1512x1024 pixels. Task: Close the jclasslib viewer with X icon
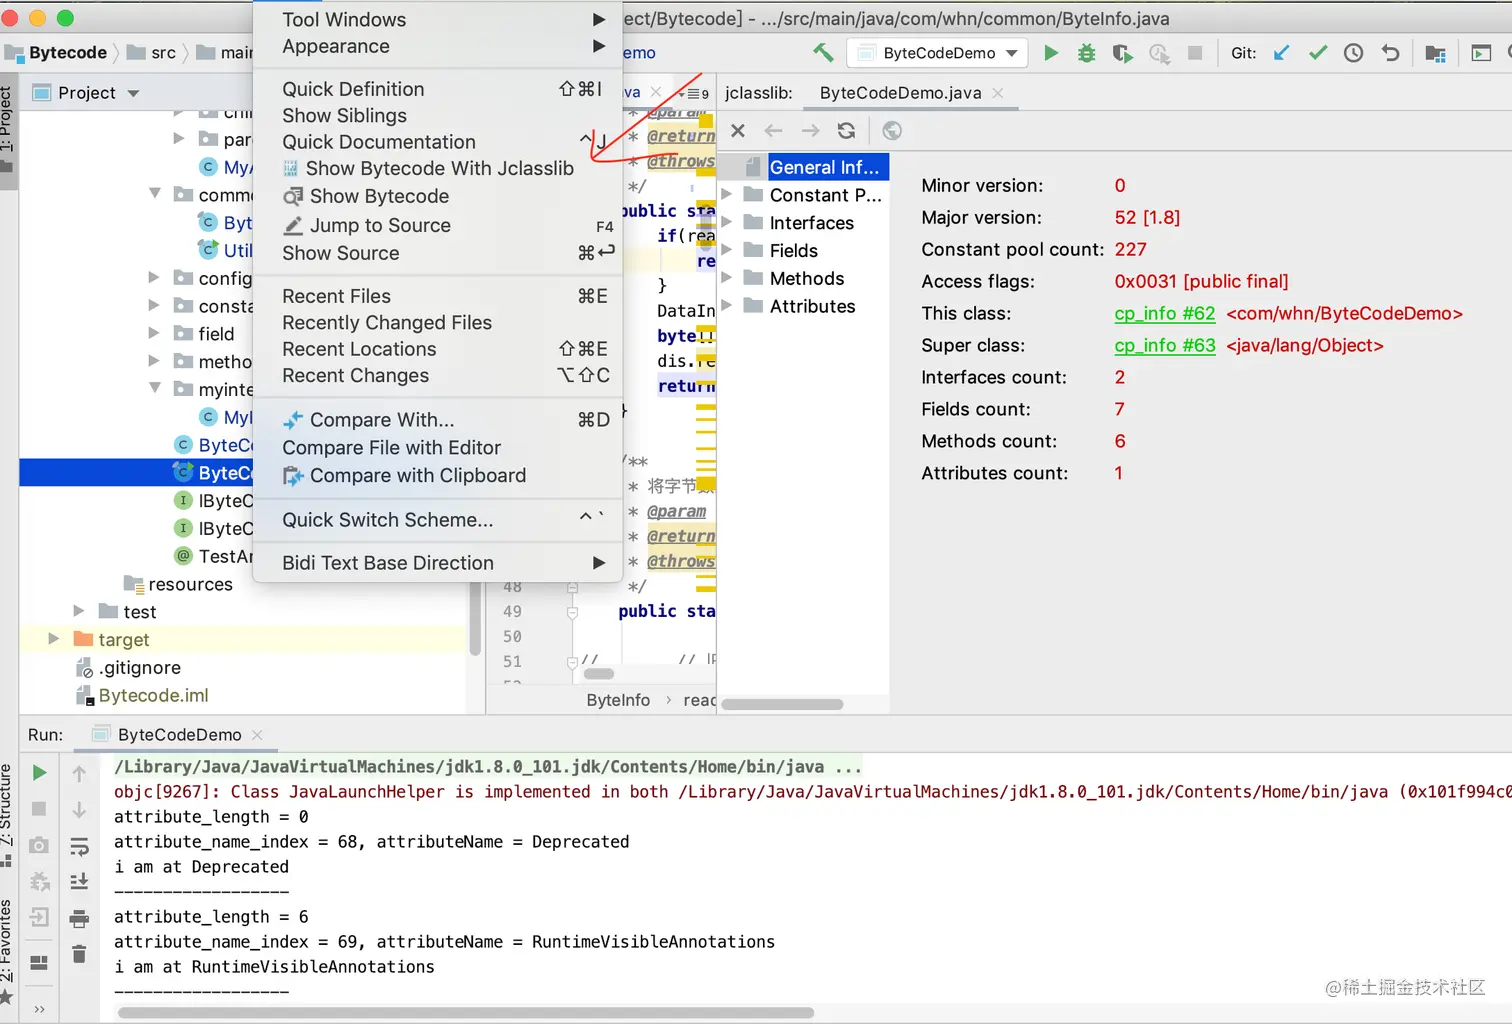(738, 131)
